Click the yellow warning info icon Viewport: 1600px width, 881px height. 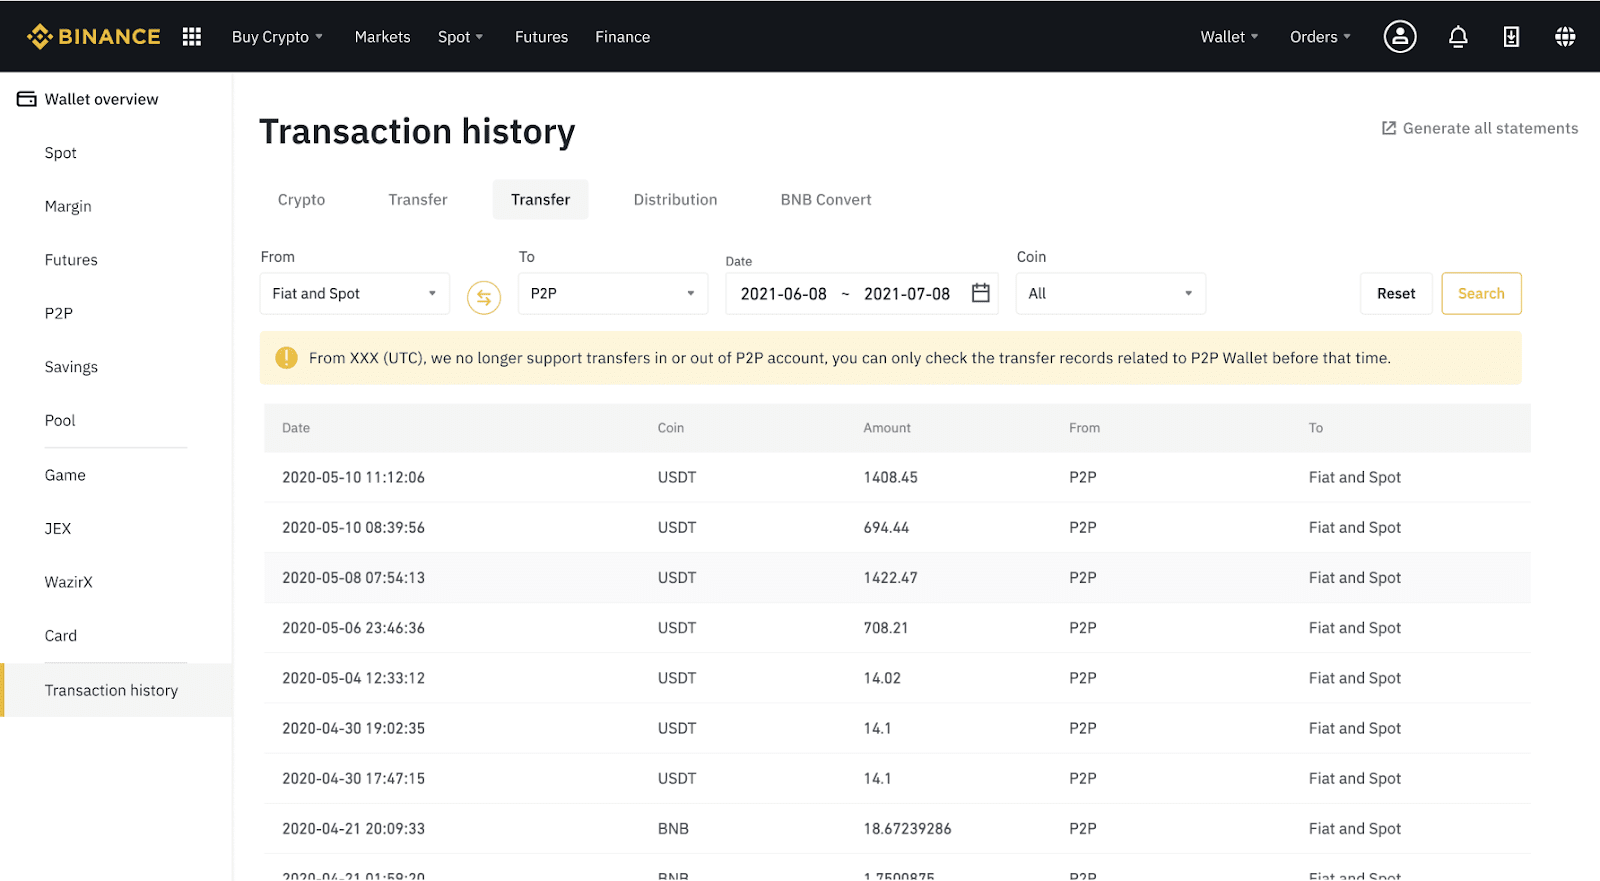coord(286,358)
